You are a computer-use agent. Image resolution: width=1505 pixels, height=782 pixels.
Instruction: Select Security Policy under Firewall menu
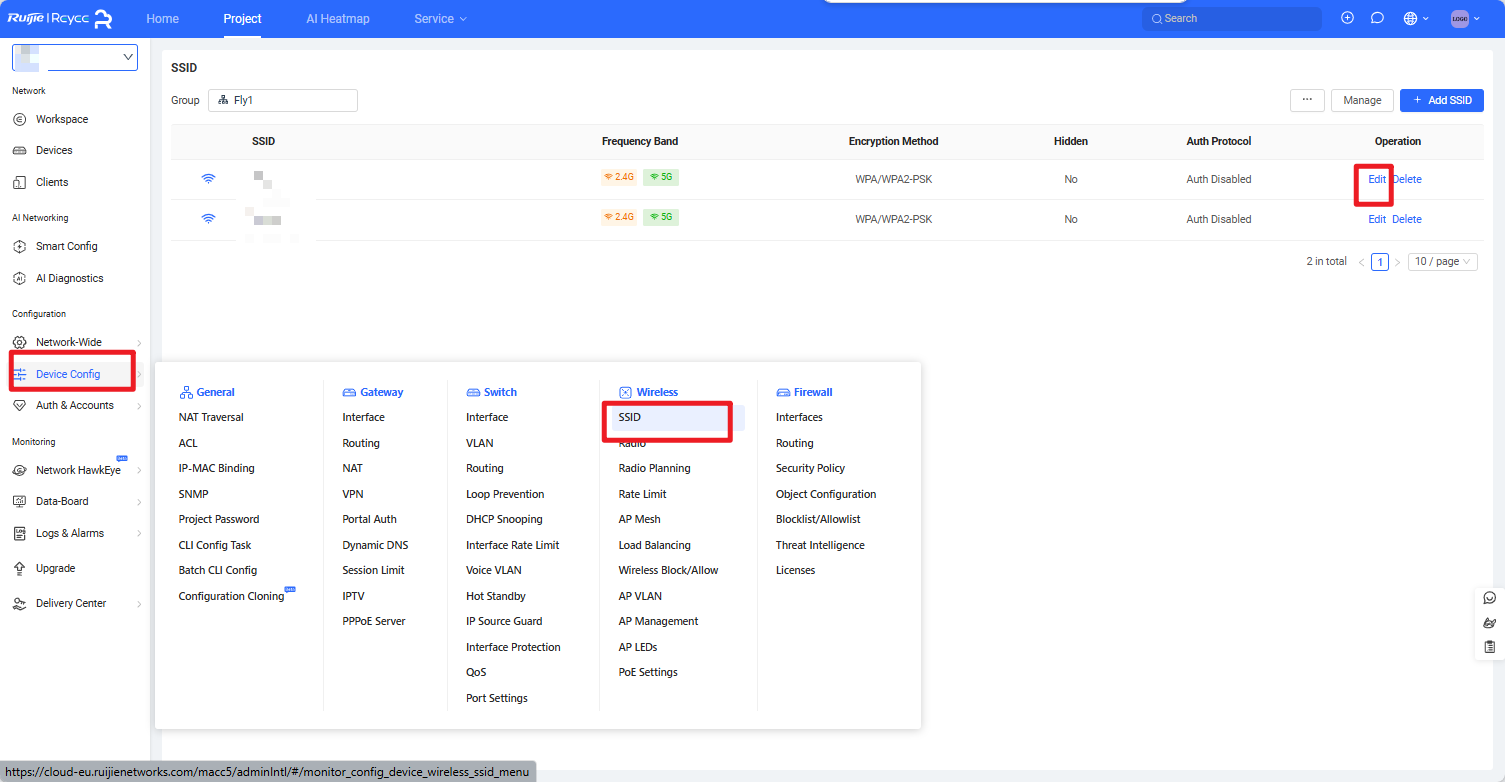(x=811, y=468)
